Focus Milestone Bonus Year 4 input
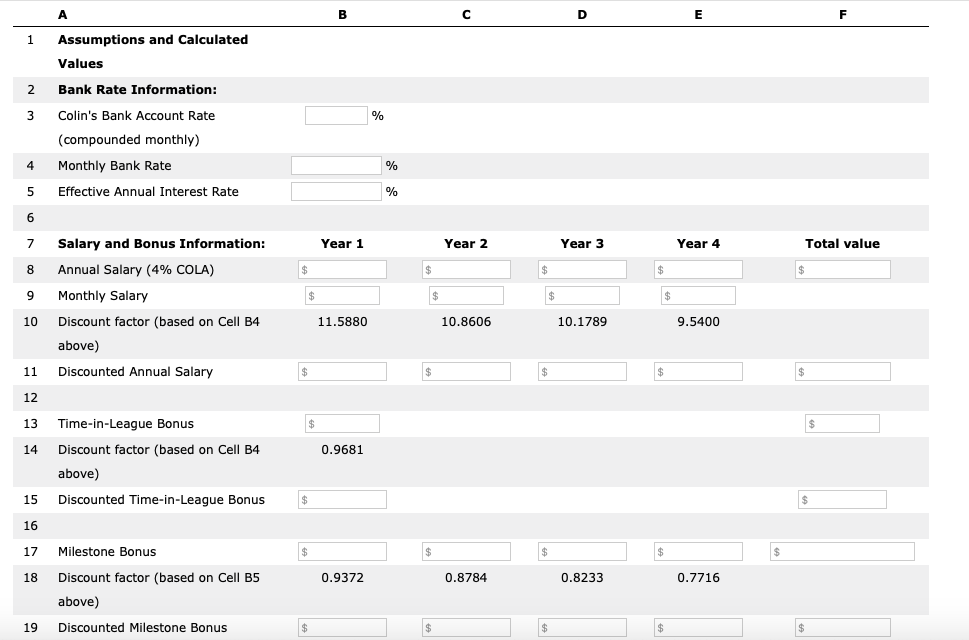Screen dimensions: 969x640 coord(698,551)
